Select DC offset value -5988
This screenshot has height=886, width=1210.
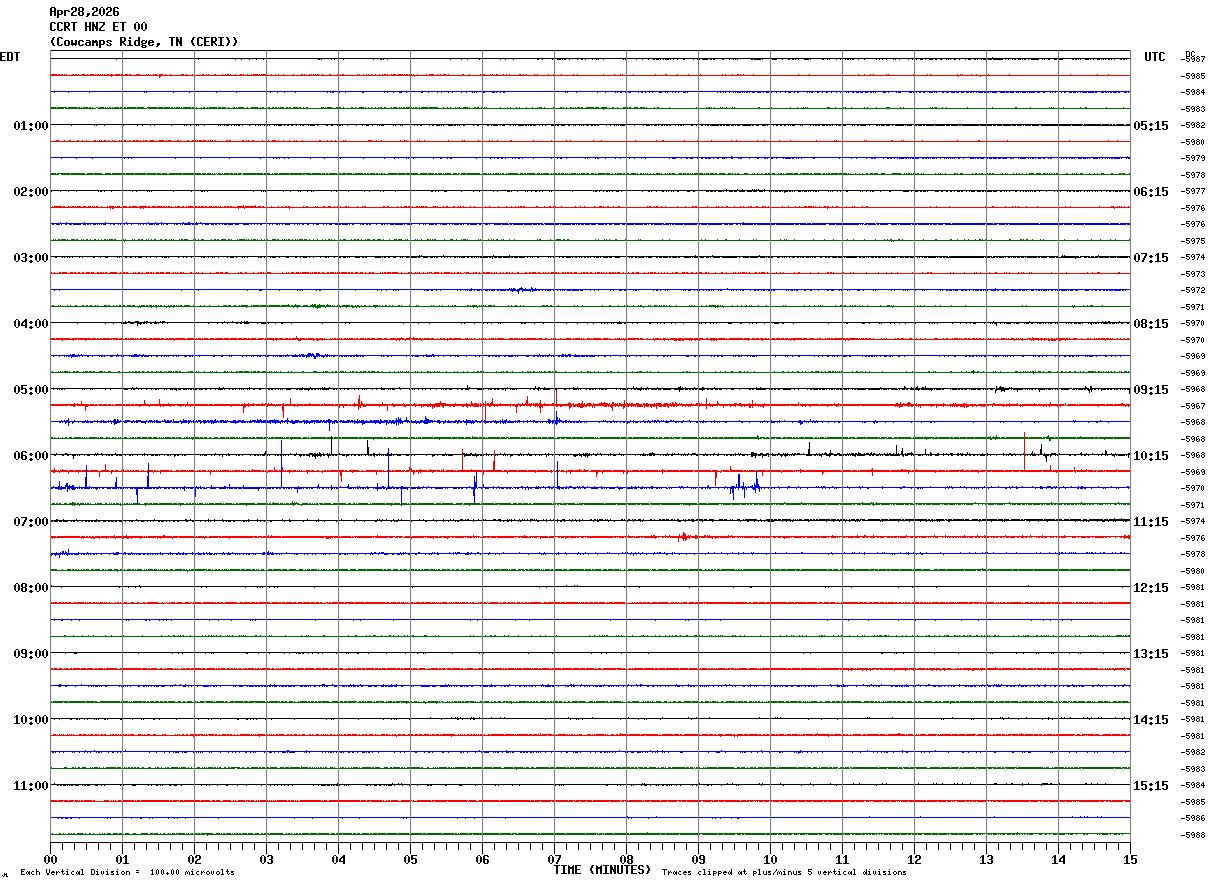(x=1193, y=835)
